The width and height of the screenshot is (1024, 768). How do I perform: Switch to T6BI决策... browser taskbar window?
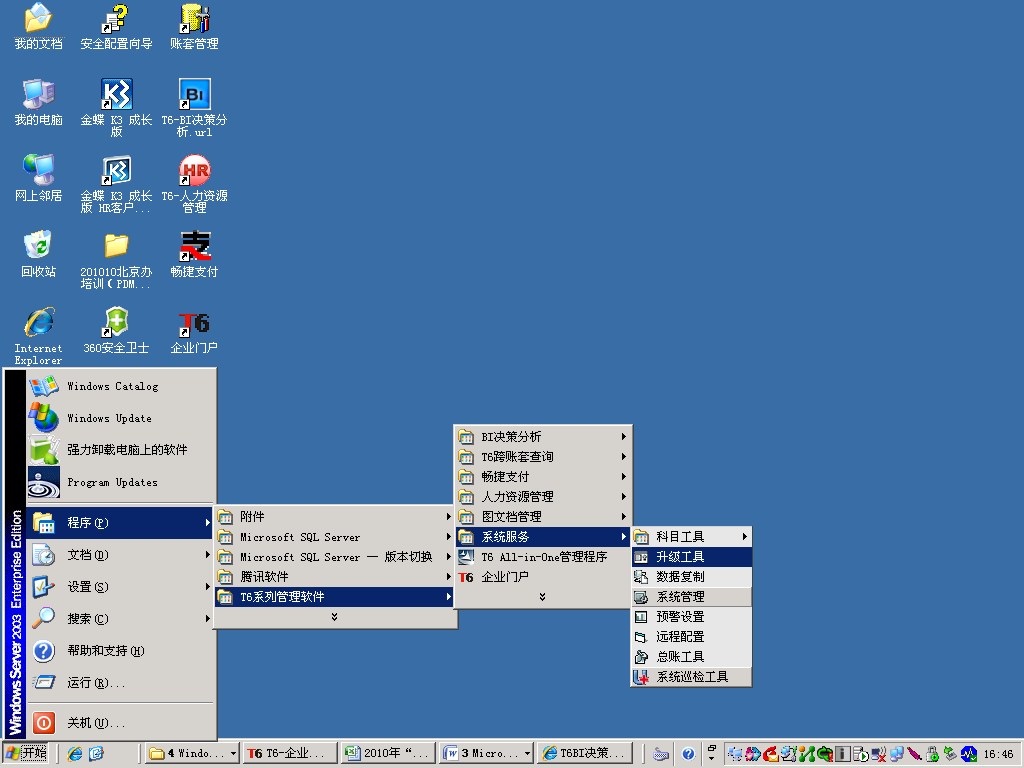[584, 754]
